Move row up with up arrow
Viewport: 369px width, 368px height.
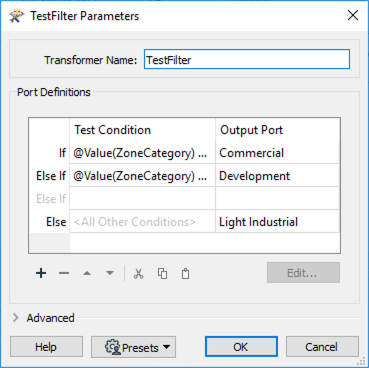(87, 273)
